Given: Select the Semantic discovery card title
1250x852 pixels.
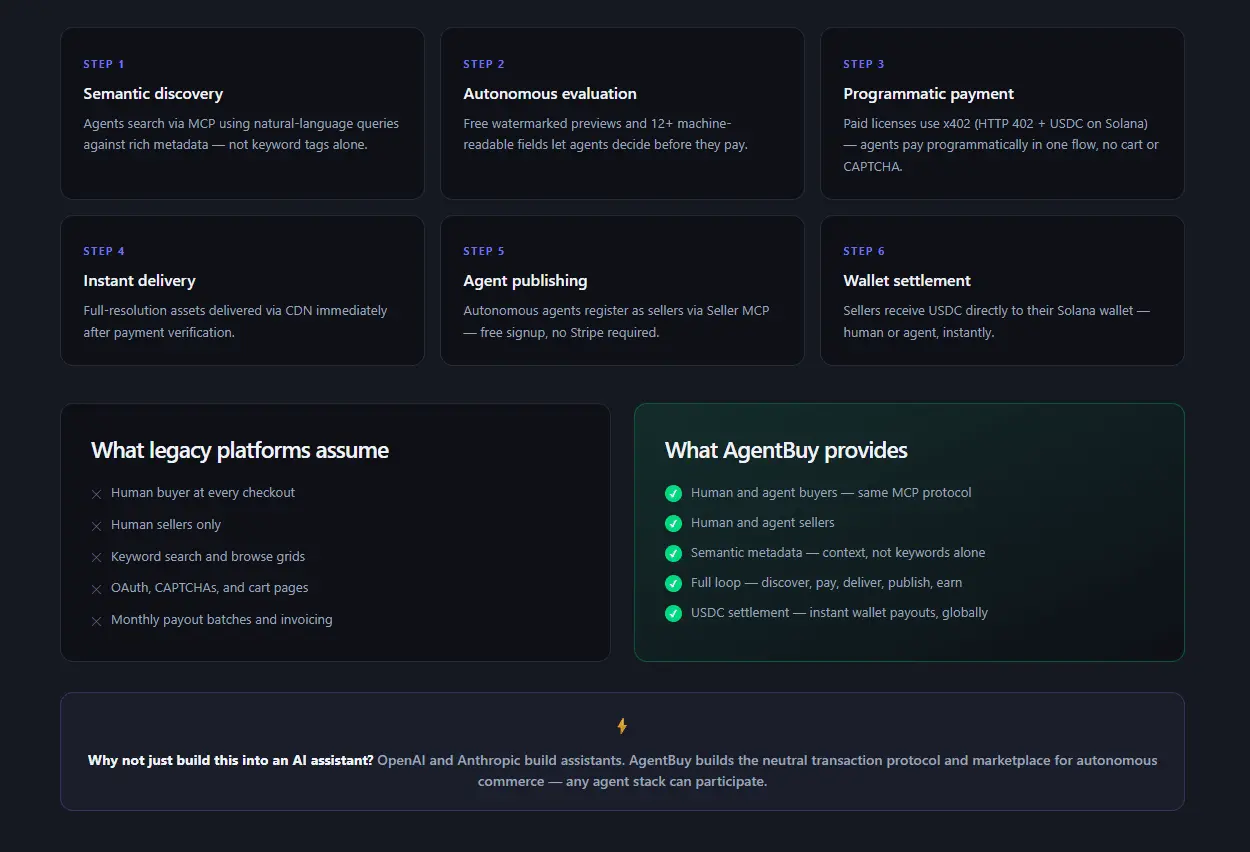Looking at the screenshot, I should pyautogui.click(x=153, y=94).
